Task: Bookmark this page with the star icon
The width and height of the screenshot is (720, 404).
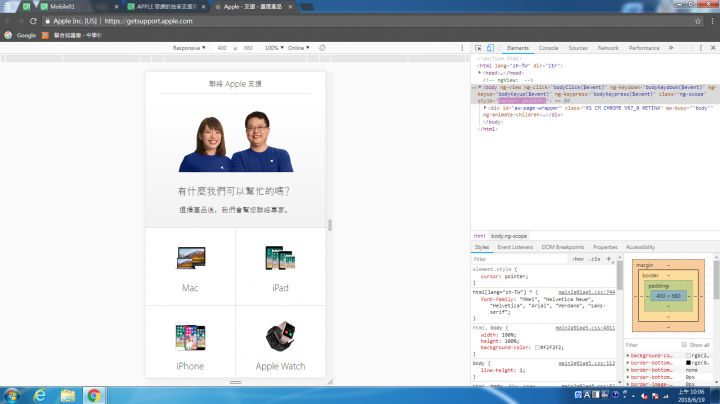Action: pos(698,21)
